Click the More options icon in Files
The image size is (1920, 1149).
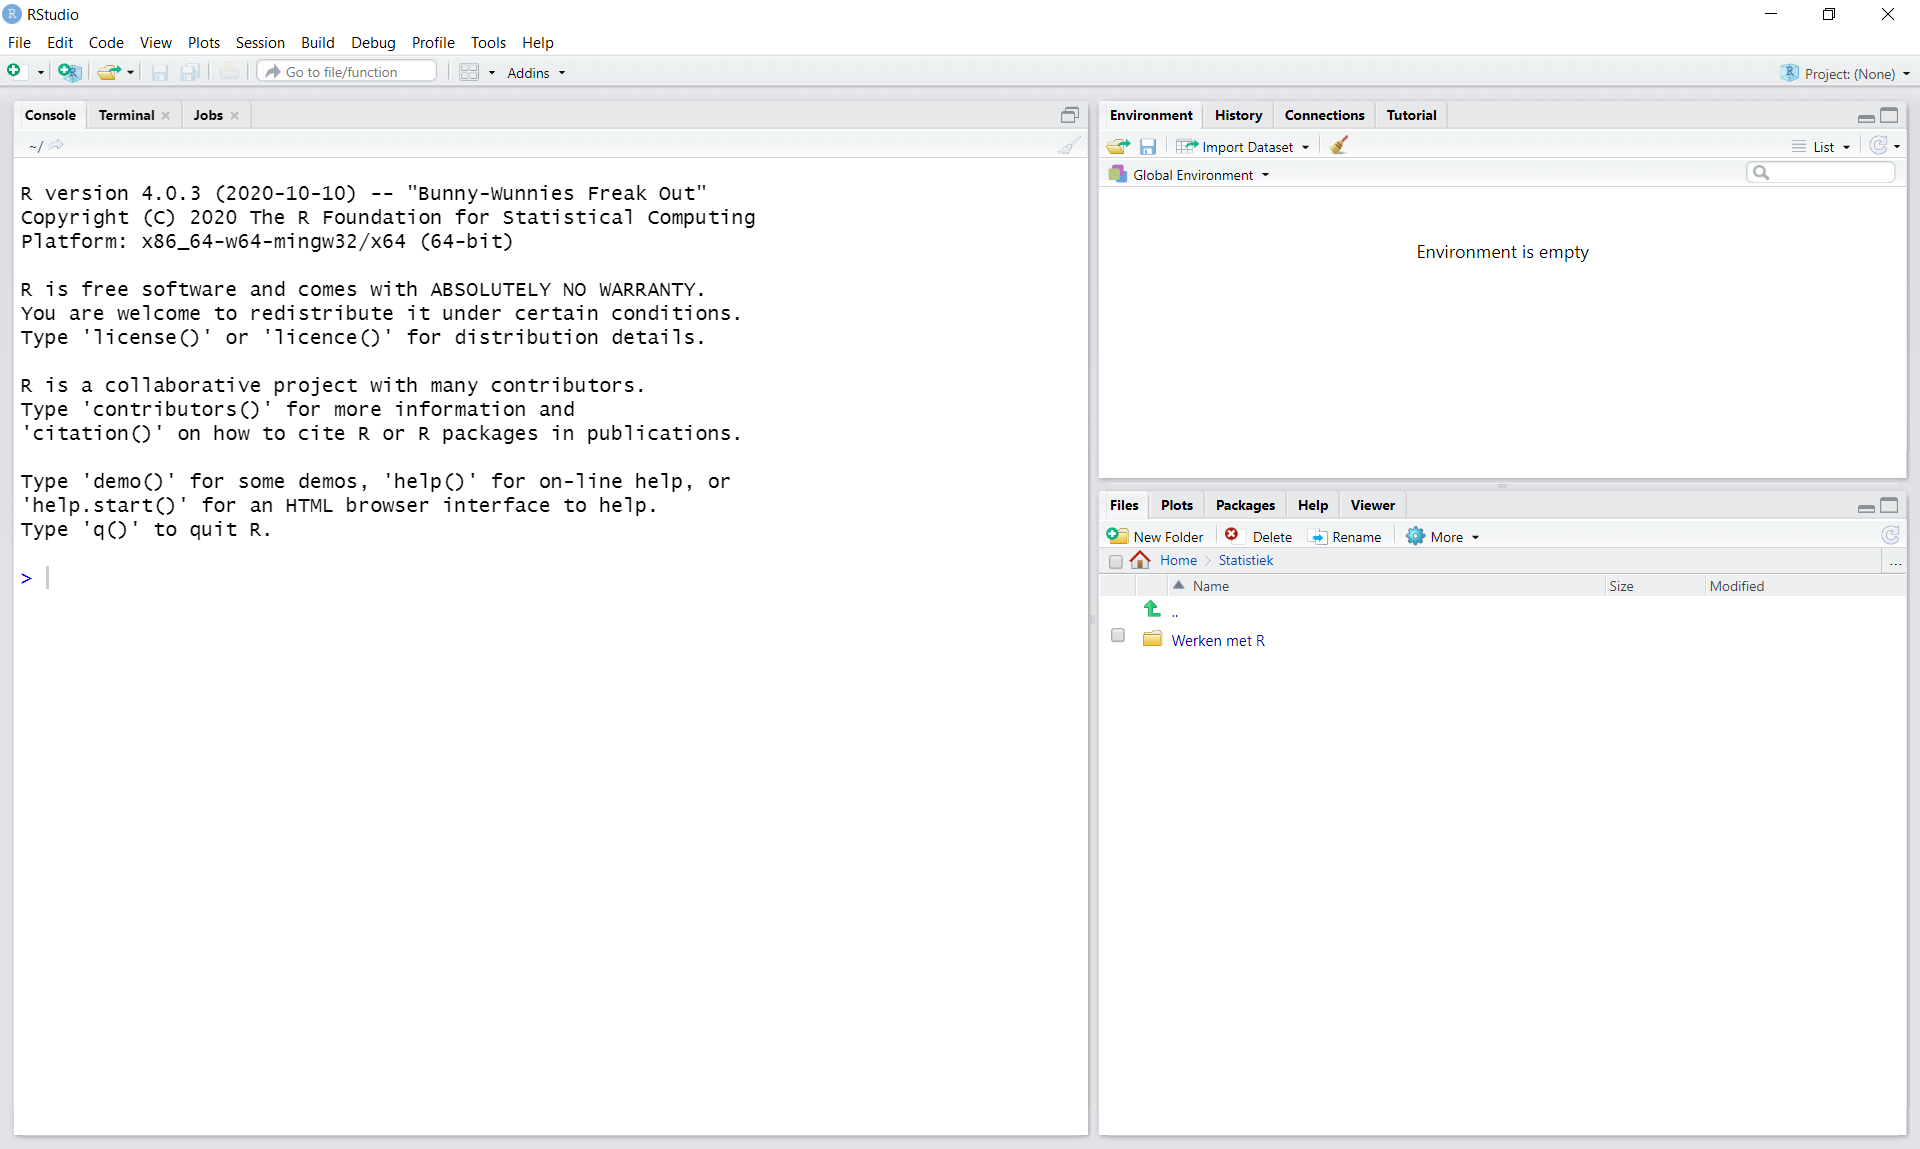click(x=1443, y=535)
